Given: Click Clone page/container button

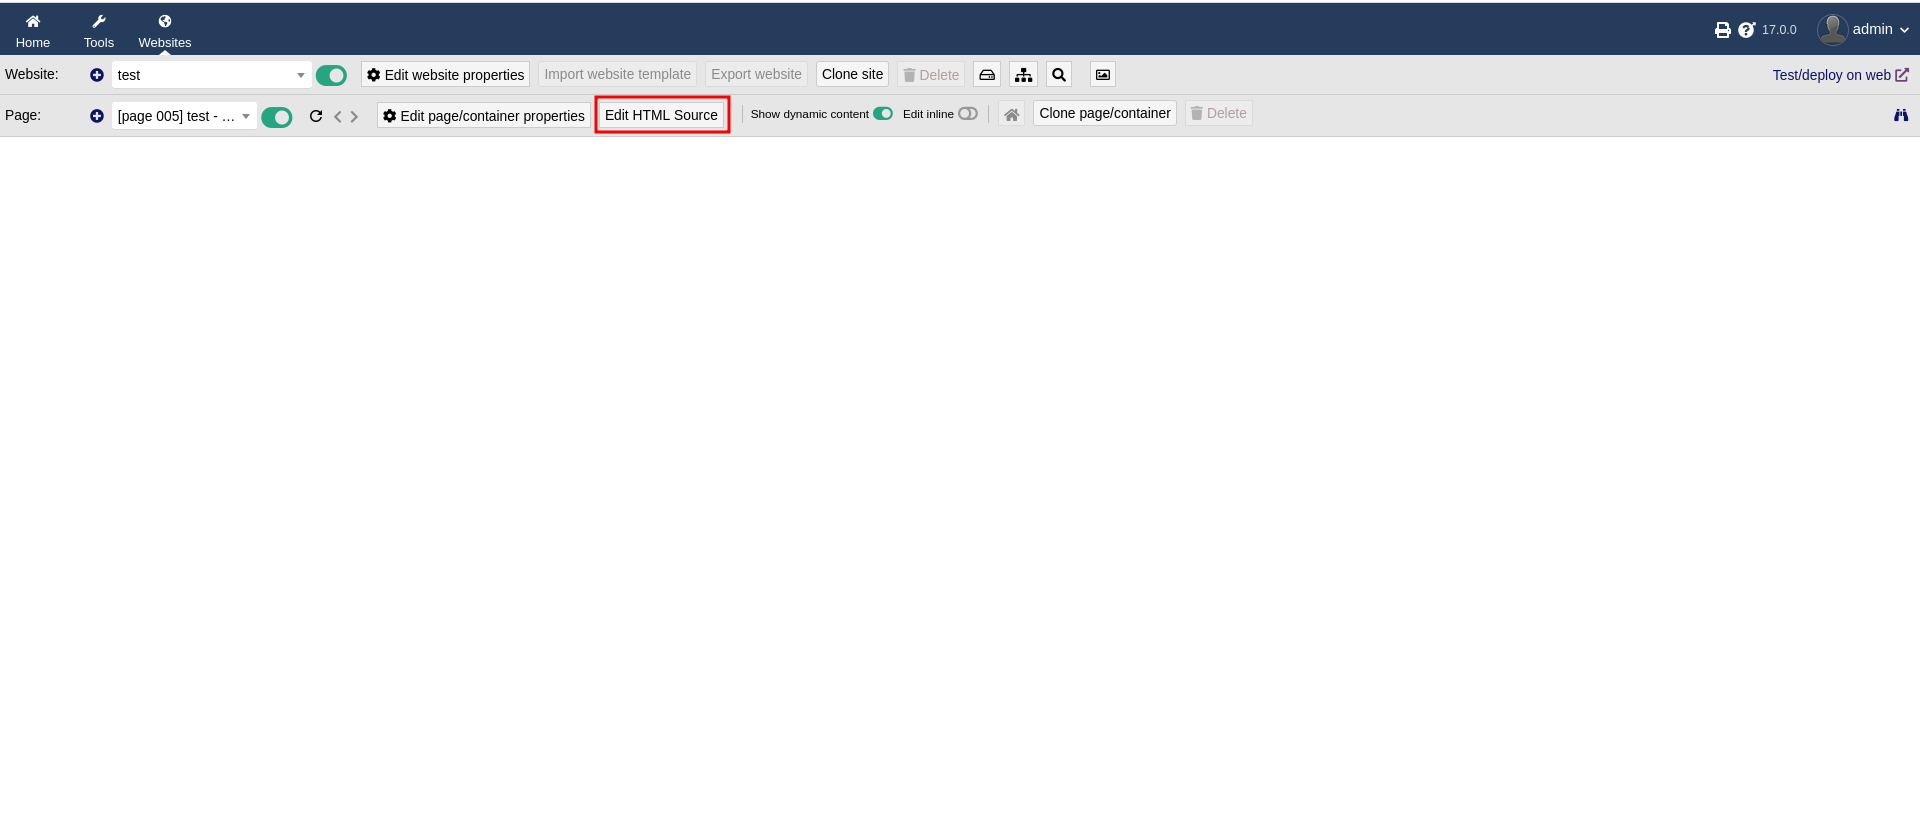Looking at the screenshot, I should [x=1104, y=113].
